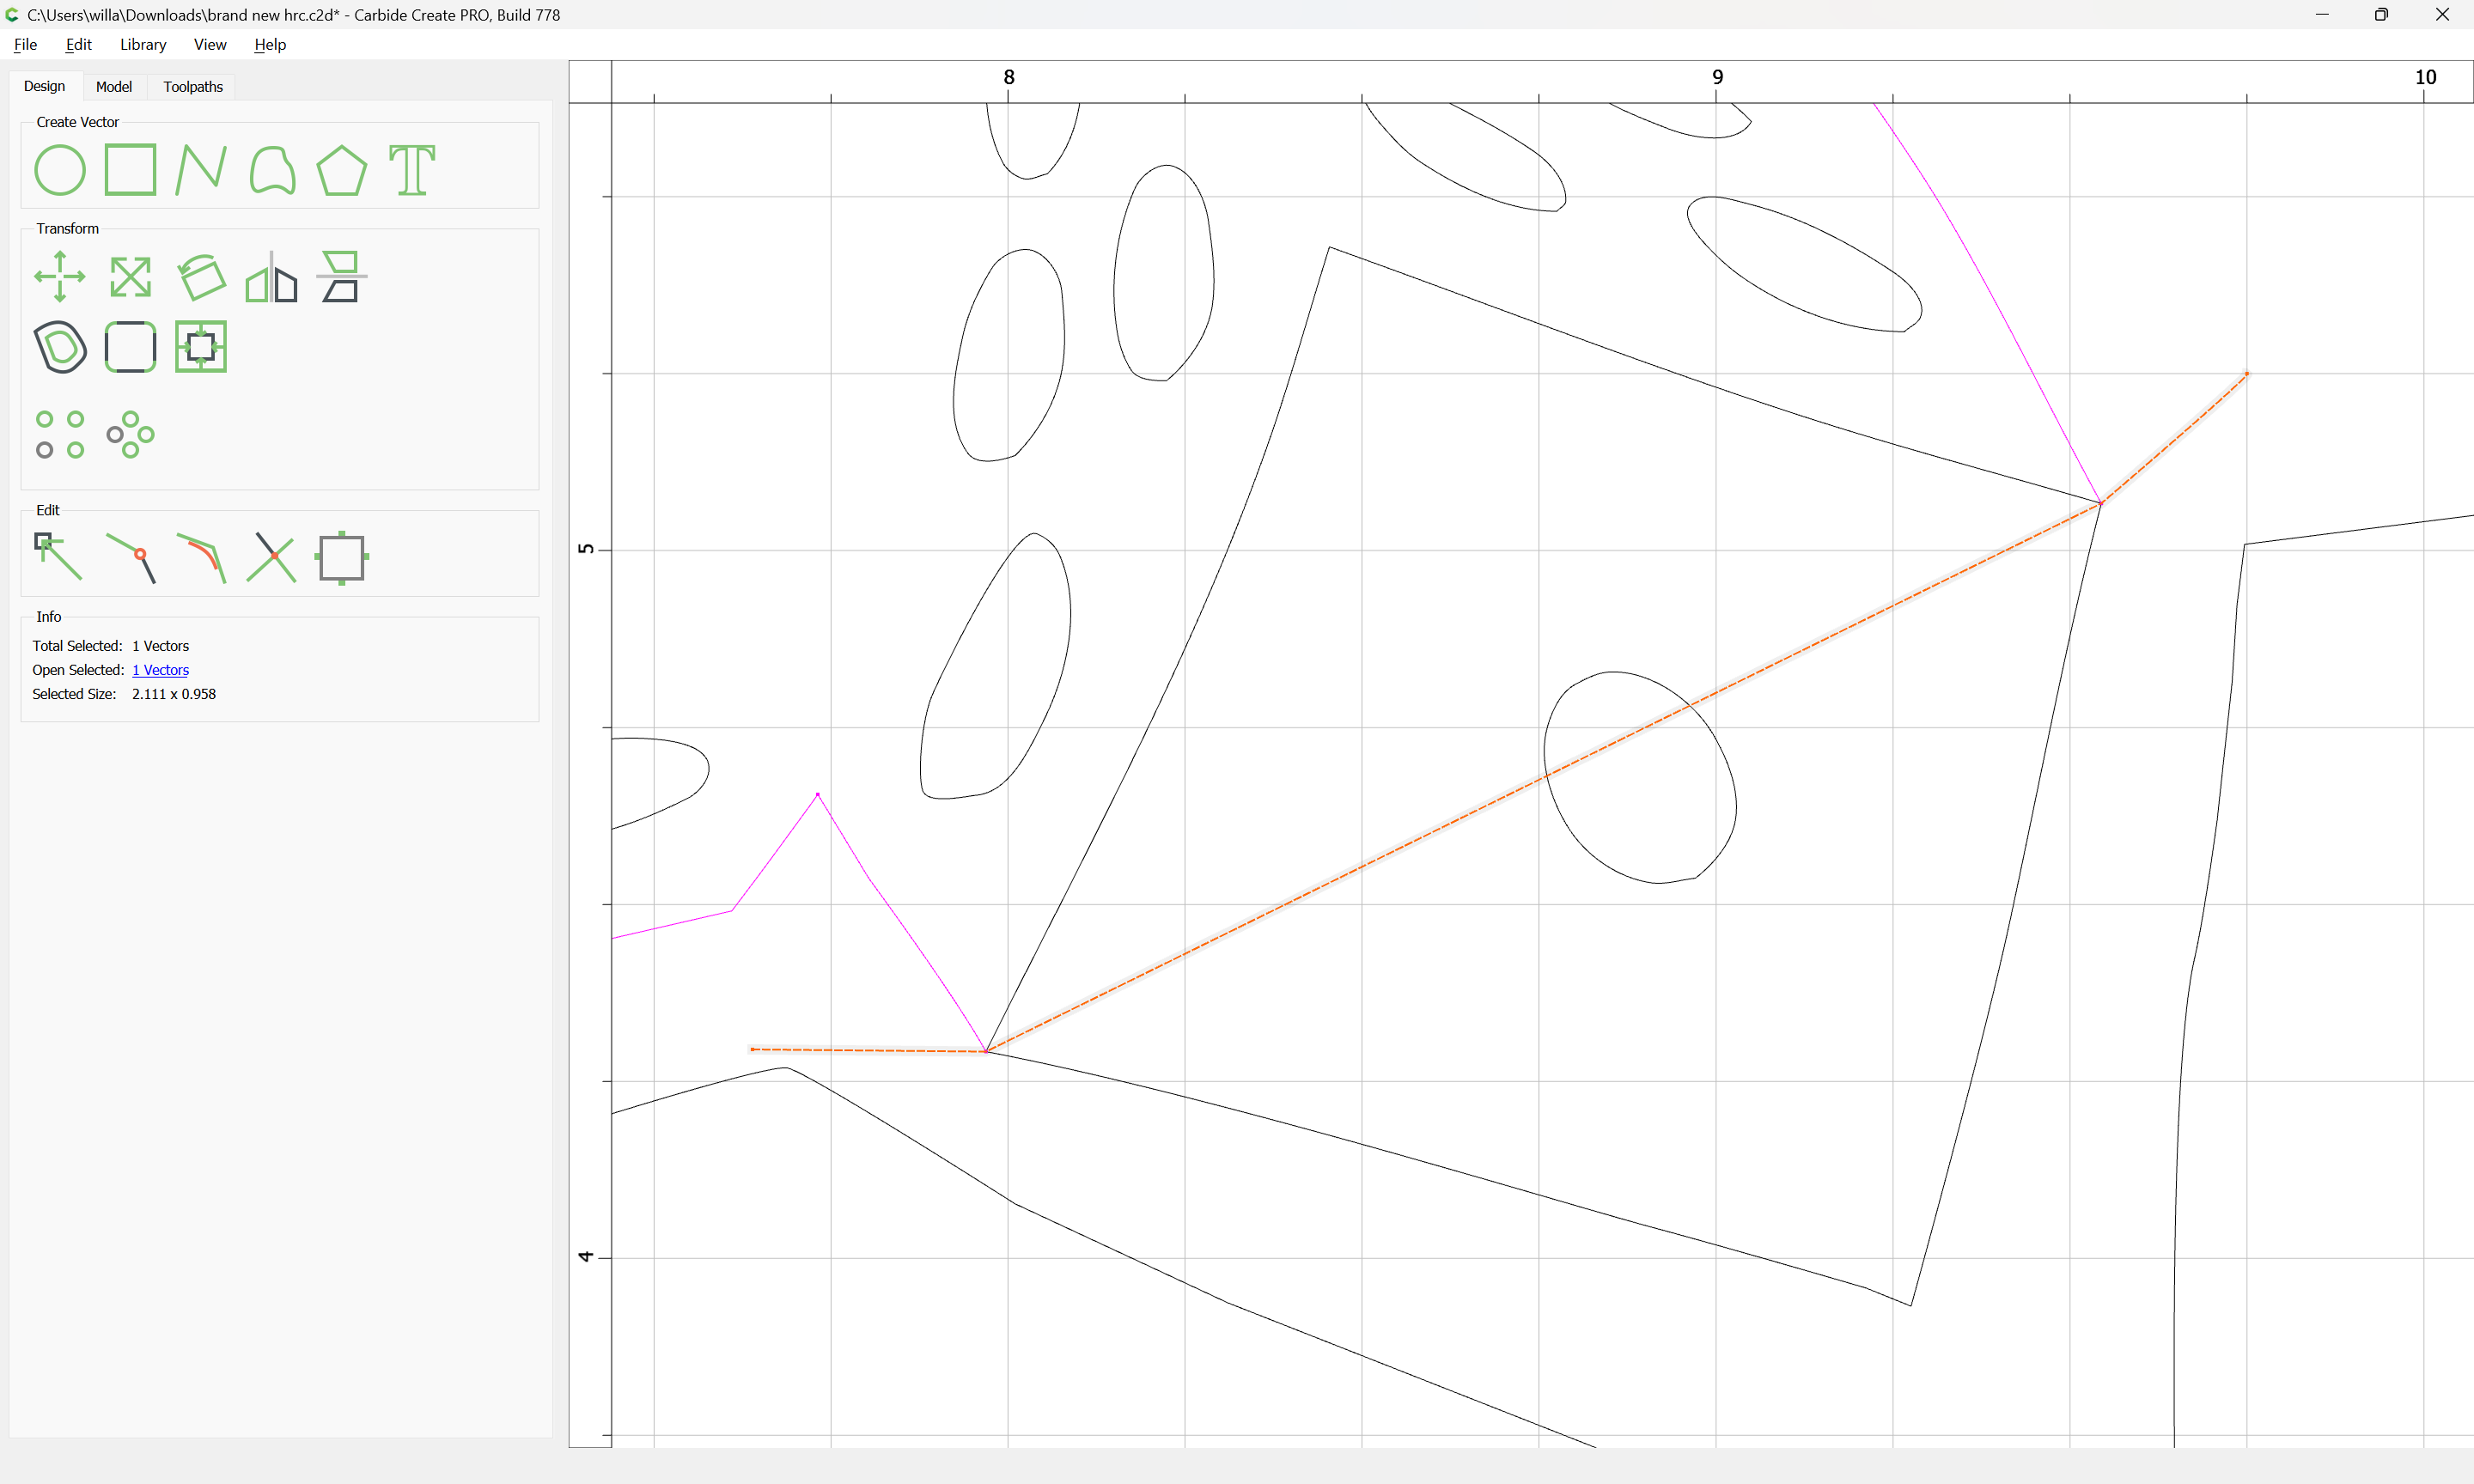This screenshot has width=2474, height=1484.
Task: Activate the Rotate transform tool
Action: coord(201,277)
